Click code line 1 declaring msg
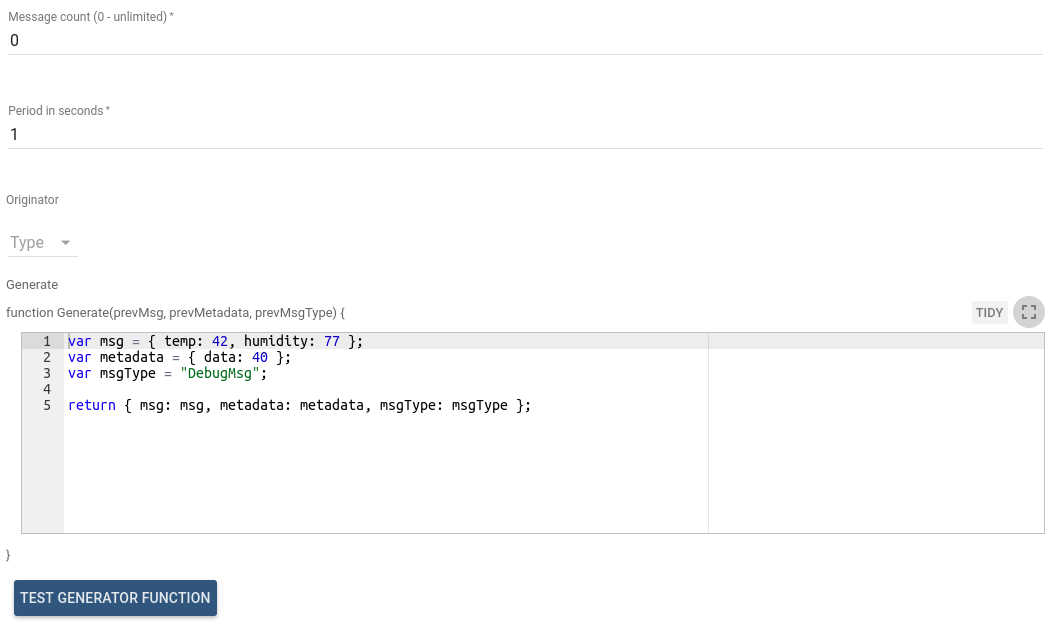Image resolution: width=1056 pixels, height=632 pixels. pyautogui.click(x=216, y=341)
